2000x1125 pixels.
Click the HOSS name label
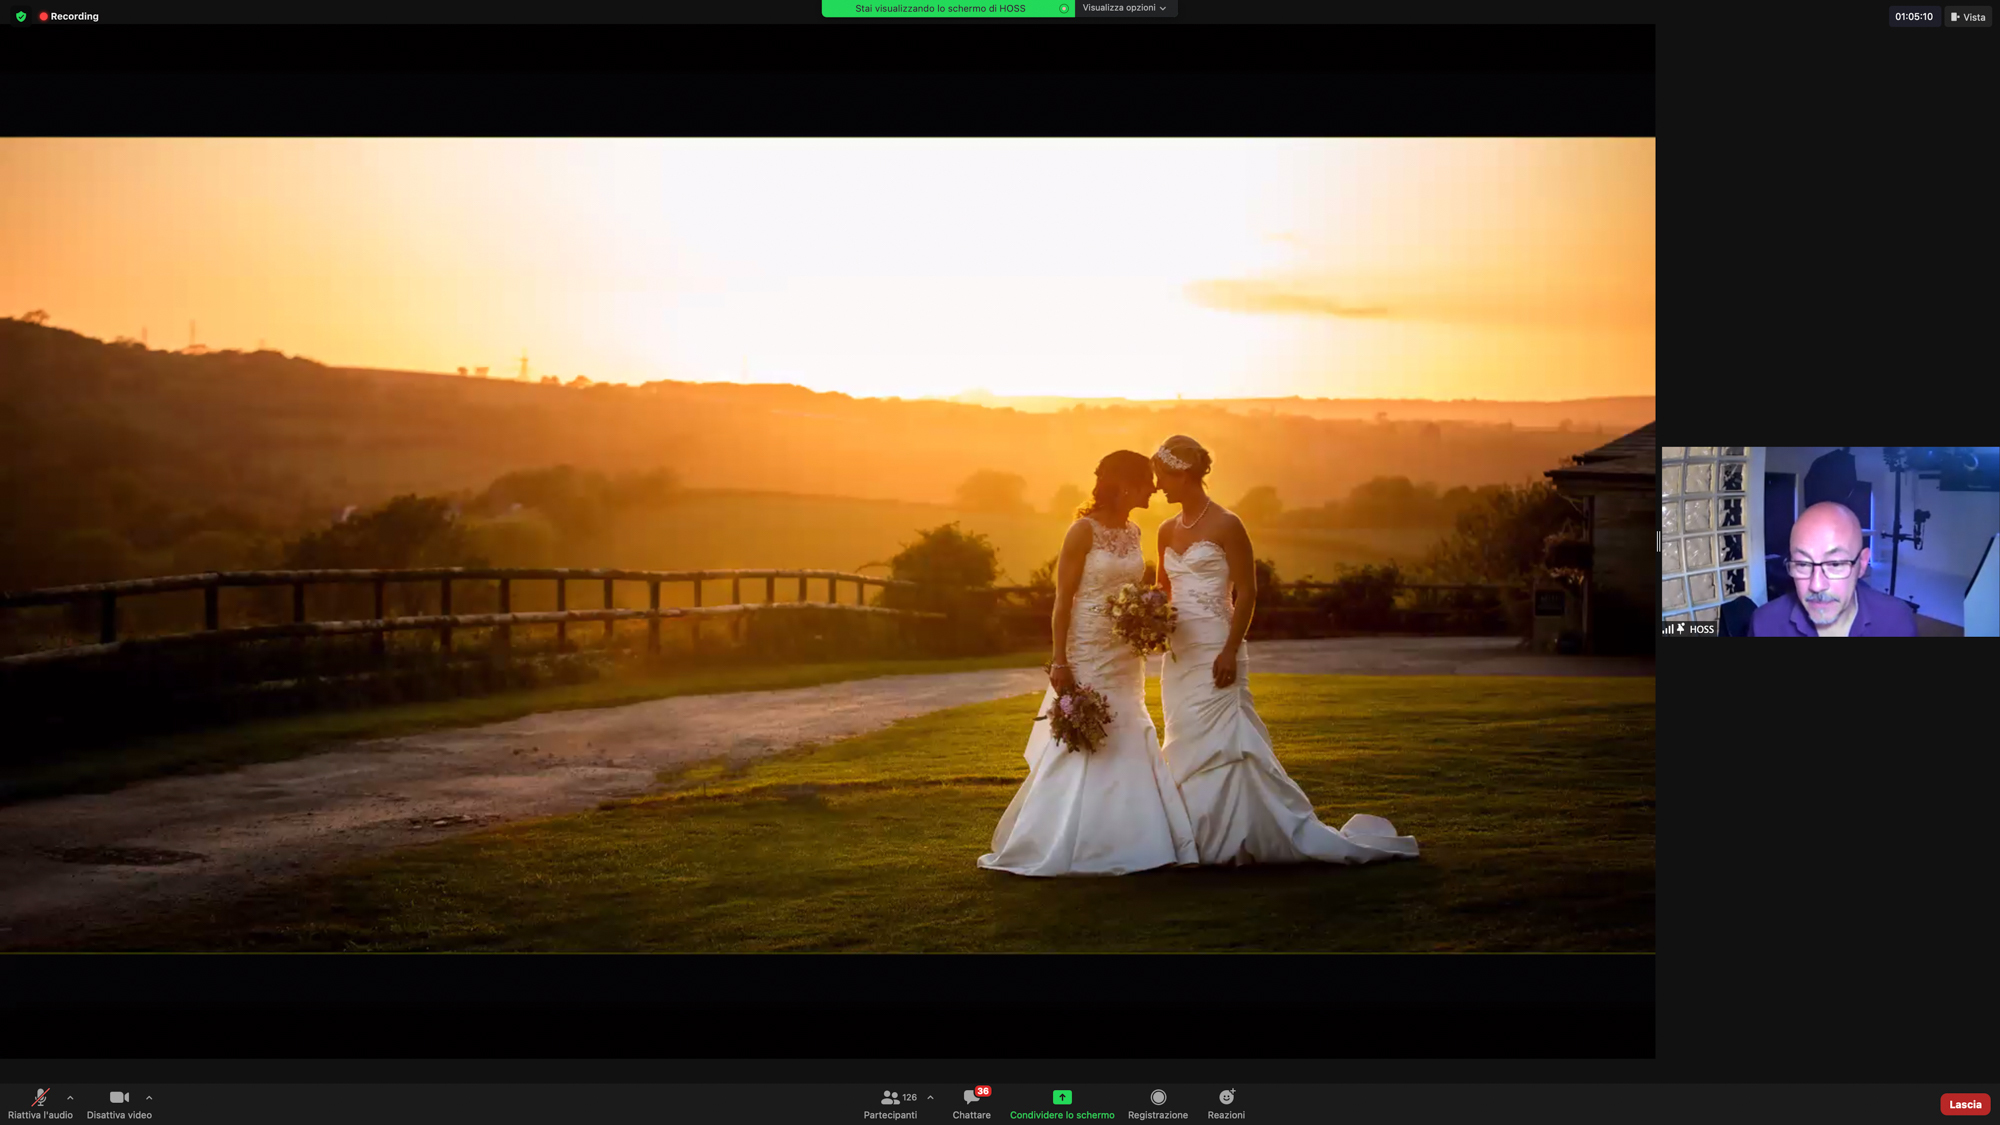[1701, 629]
